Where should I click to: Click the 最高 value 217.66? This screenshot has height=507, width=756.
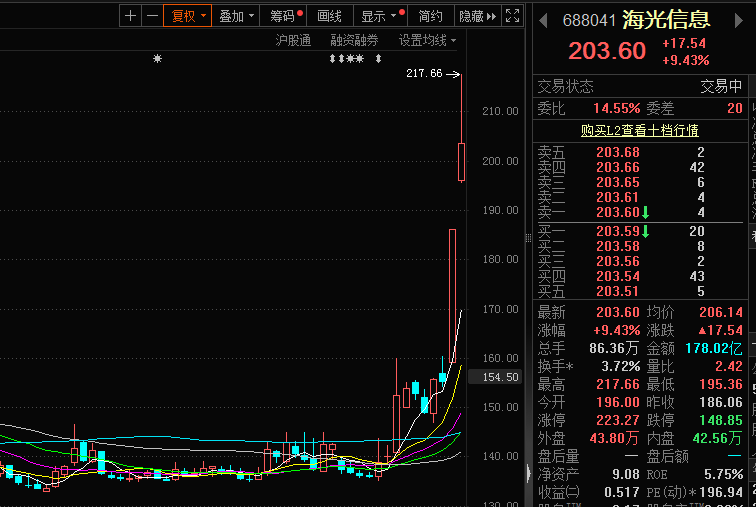tap(618, 384)
